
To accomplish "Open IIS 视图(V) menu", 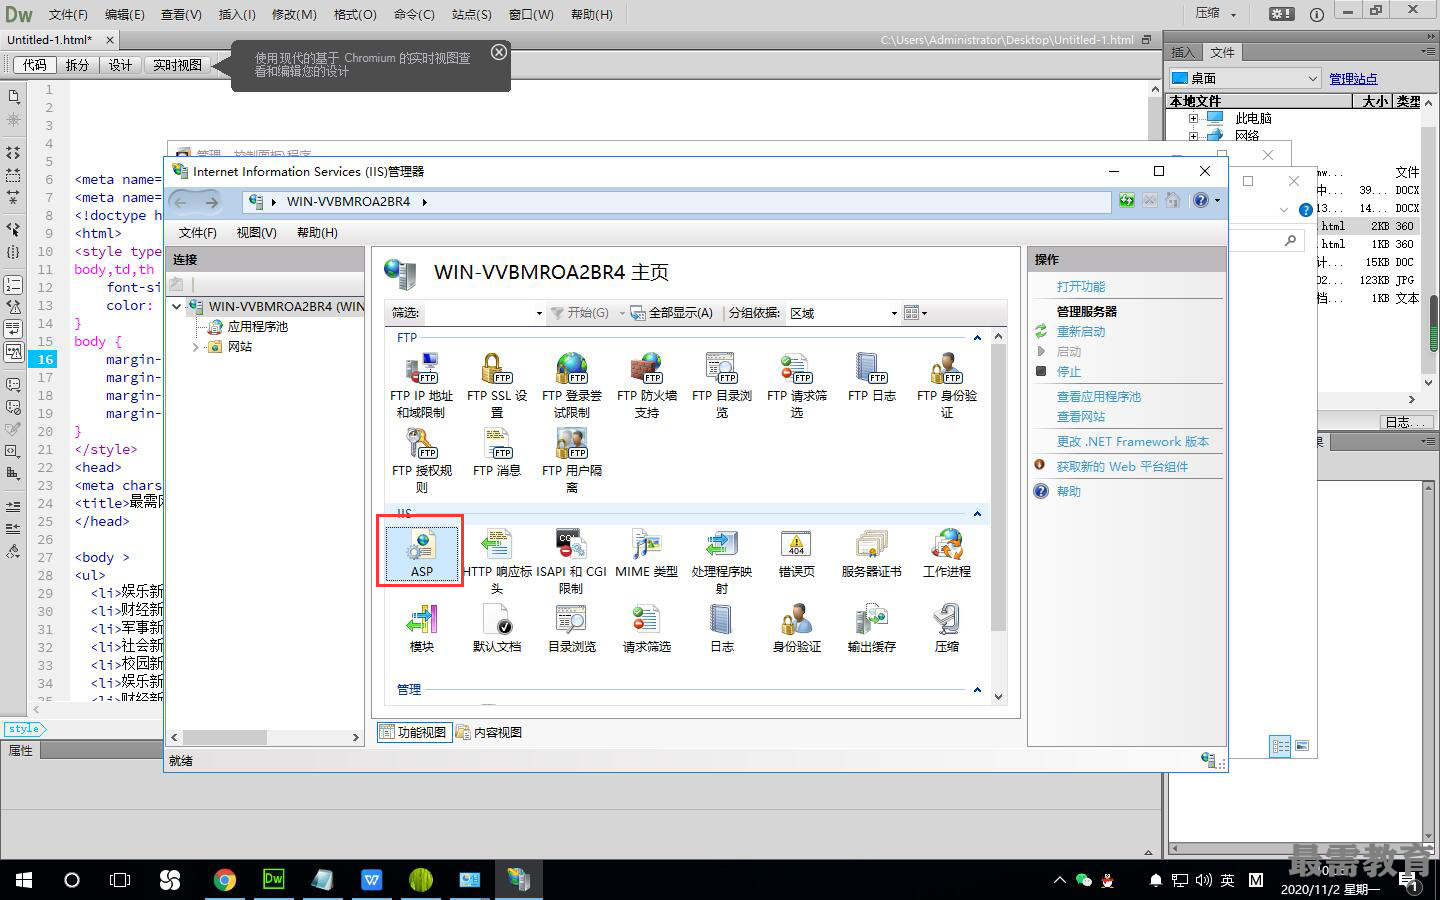I will tap(256, 232).
